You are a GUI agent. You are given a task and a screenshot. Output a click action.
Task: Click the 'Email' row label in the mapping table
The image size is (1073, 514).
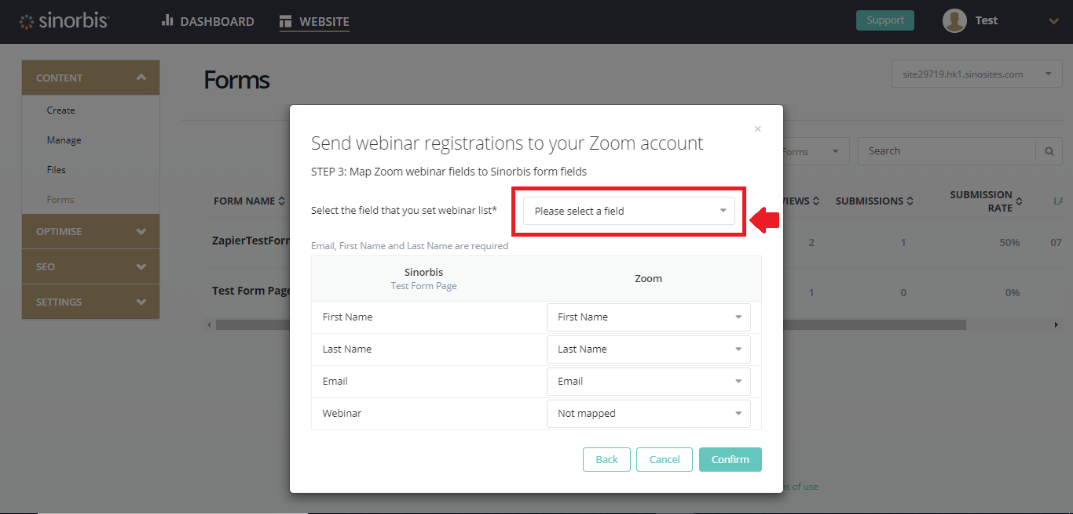(335, 381)
